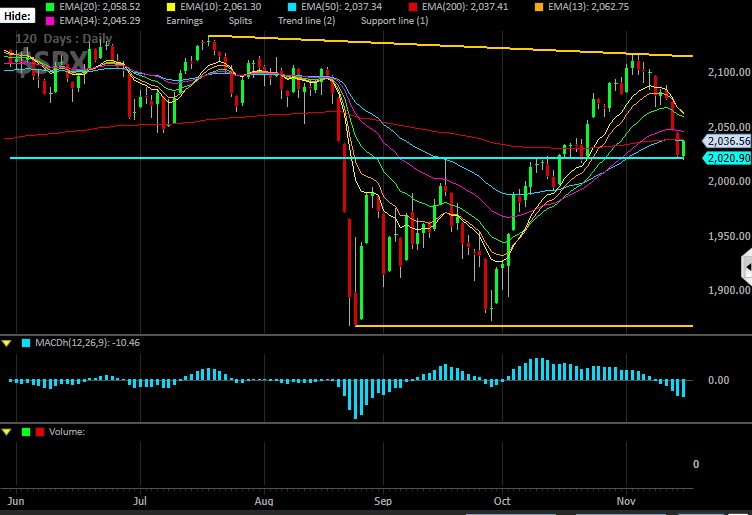Click the Jul date axis label
Viewport: 752px width, 515px height.
140,501
